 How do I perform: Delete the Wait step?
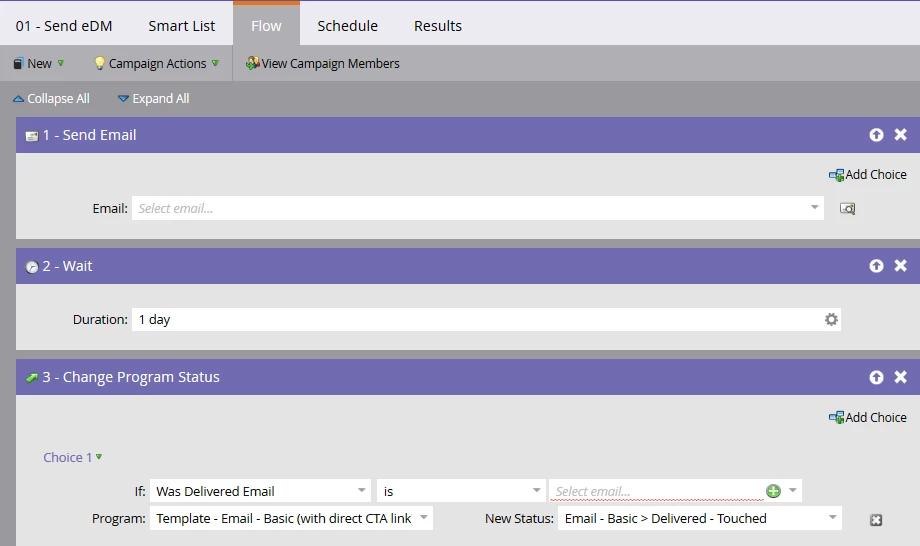(900, 265)
